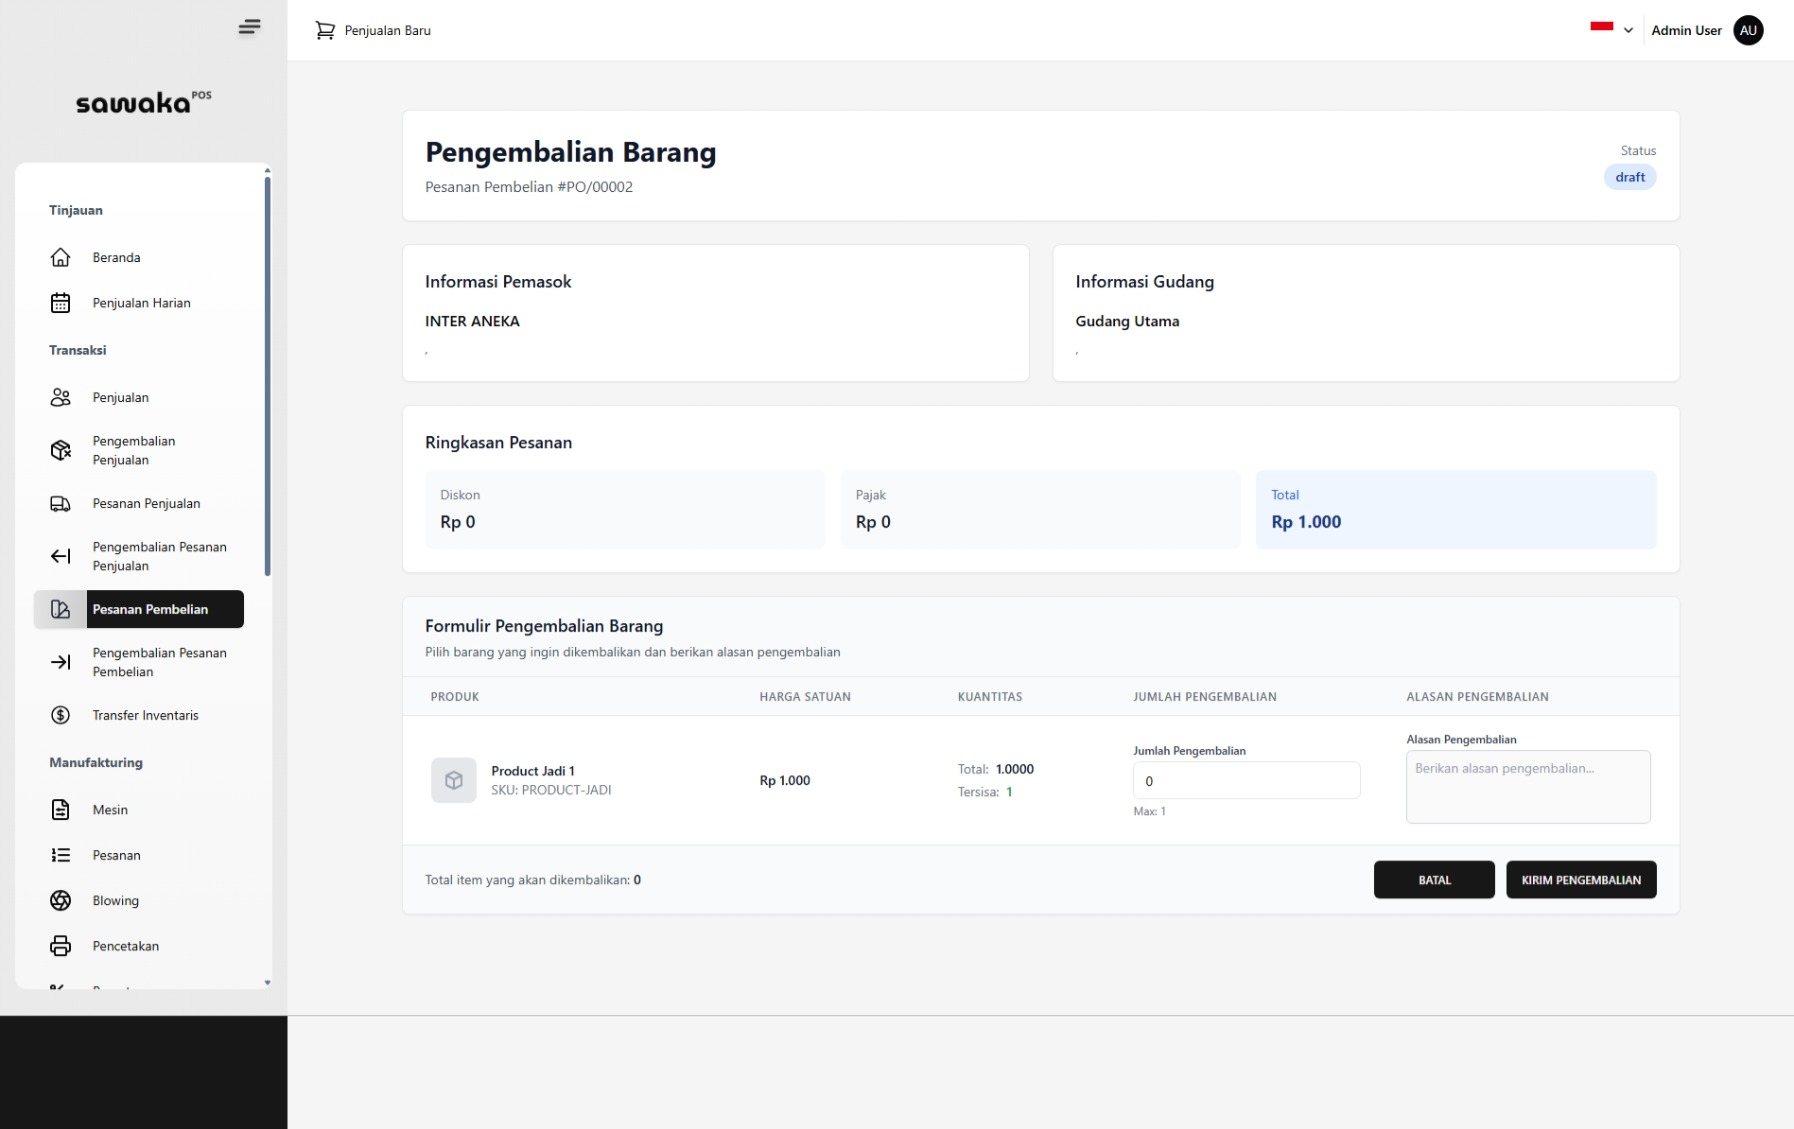The height and width of the screenshot is (1129, 1794).
Task: Click the Pengembalian Penjualan box icon
Action: 60,450
